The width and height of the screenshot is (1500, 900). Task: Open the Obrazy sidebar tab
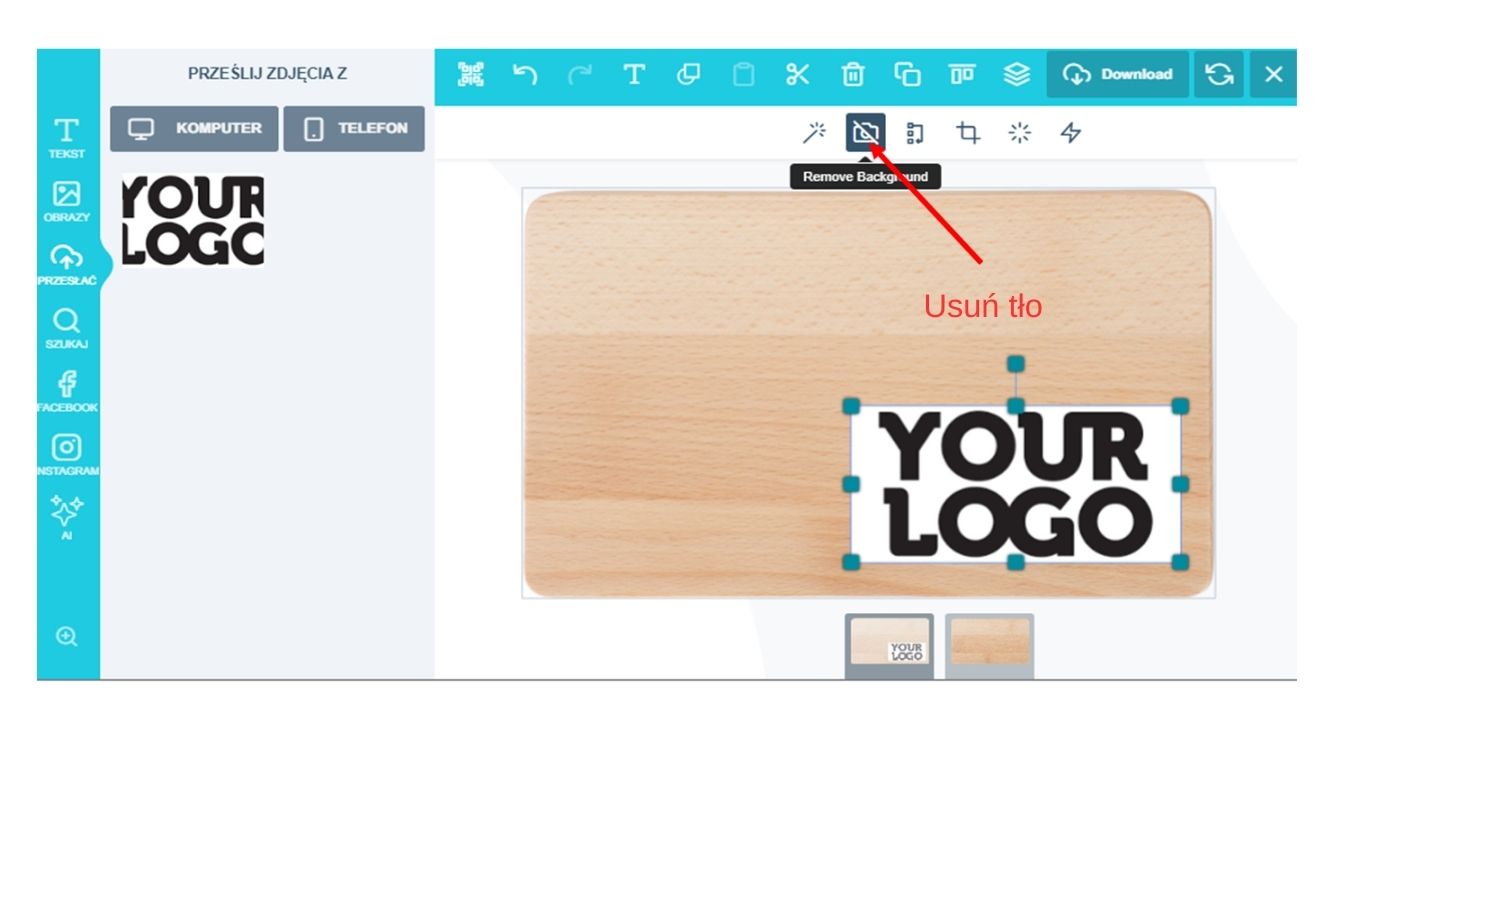click(67, 201)
